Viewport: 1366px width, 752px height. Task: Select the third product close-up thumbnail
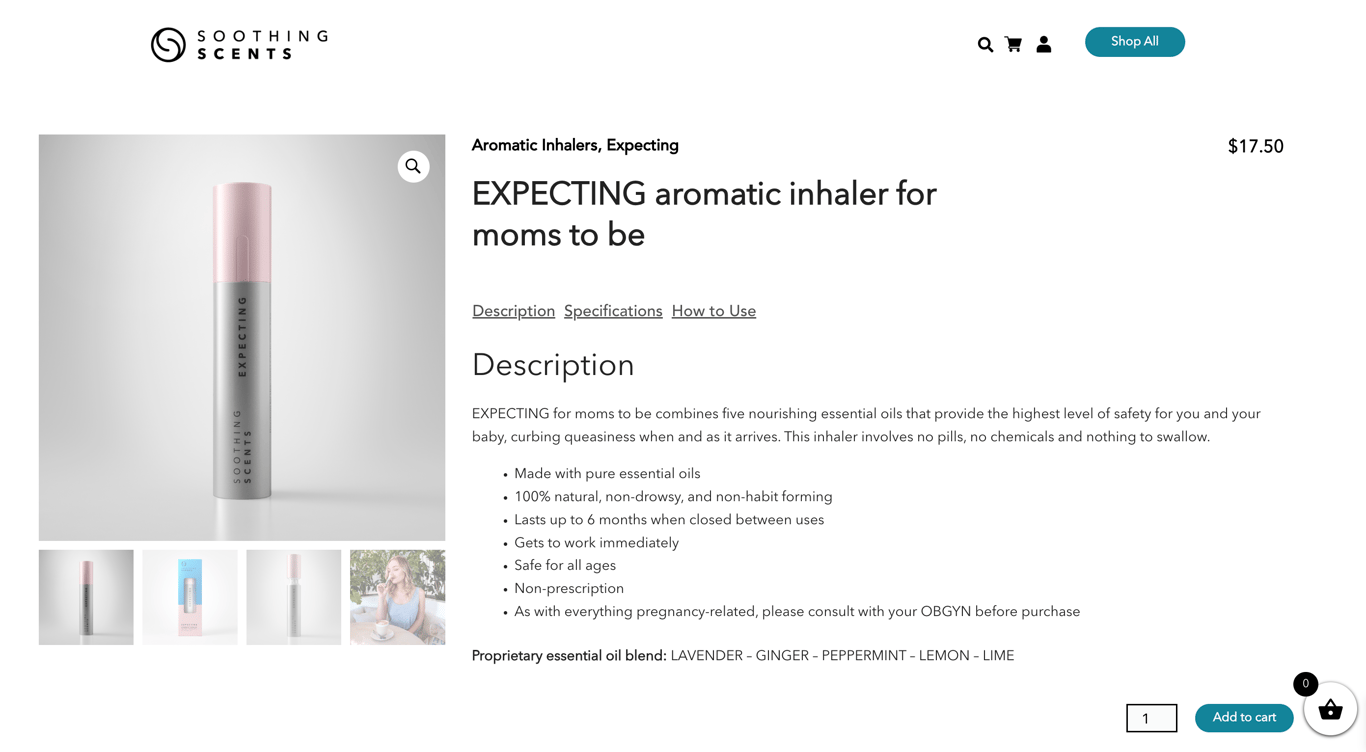pyautogui.click(x=293, y=596)
